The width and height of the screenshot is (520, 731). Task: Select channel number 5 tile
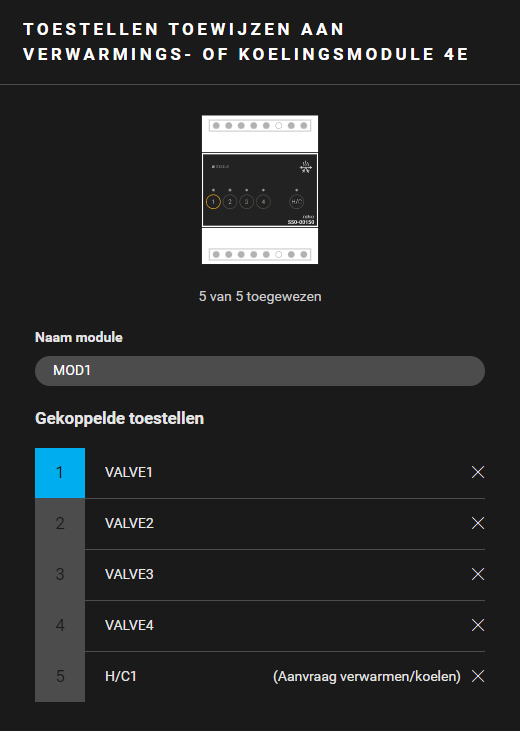[x=60, y=676]
